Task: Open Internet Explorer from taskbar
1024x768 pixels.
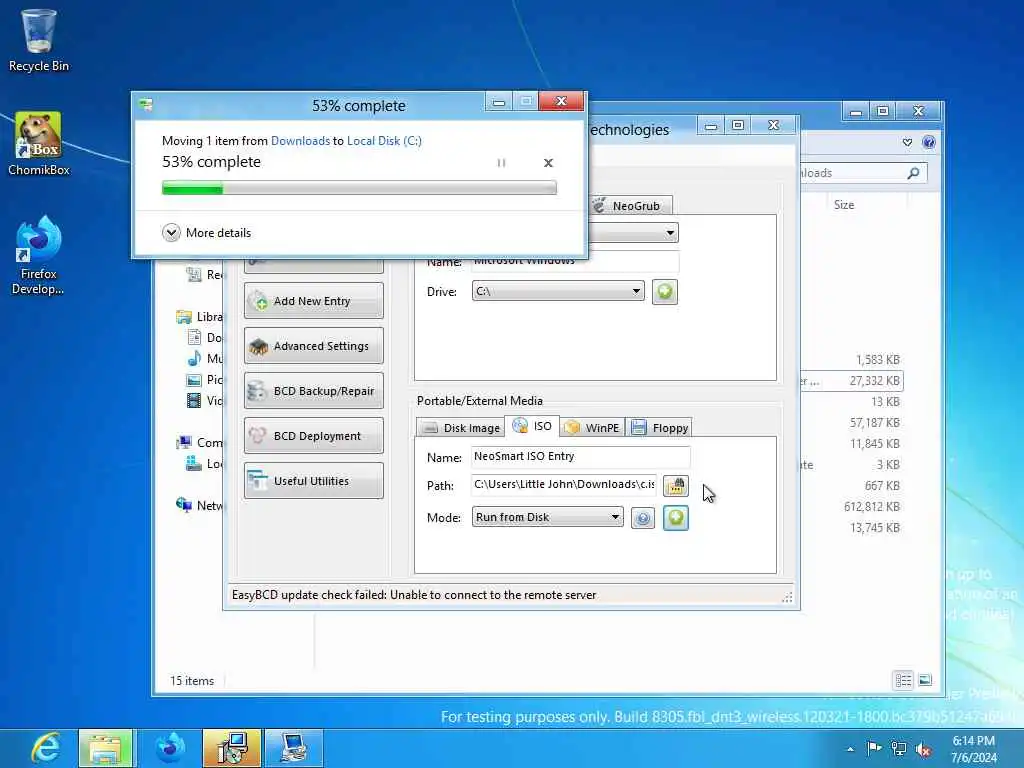Action: coord(43,748)
